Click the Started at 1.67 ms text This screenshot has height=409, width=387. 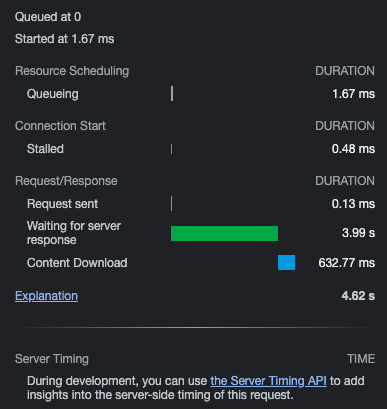click(x=64, y=39)
